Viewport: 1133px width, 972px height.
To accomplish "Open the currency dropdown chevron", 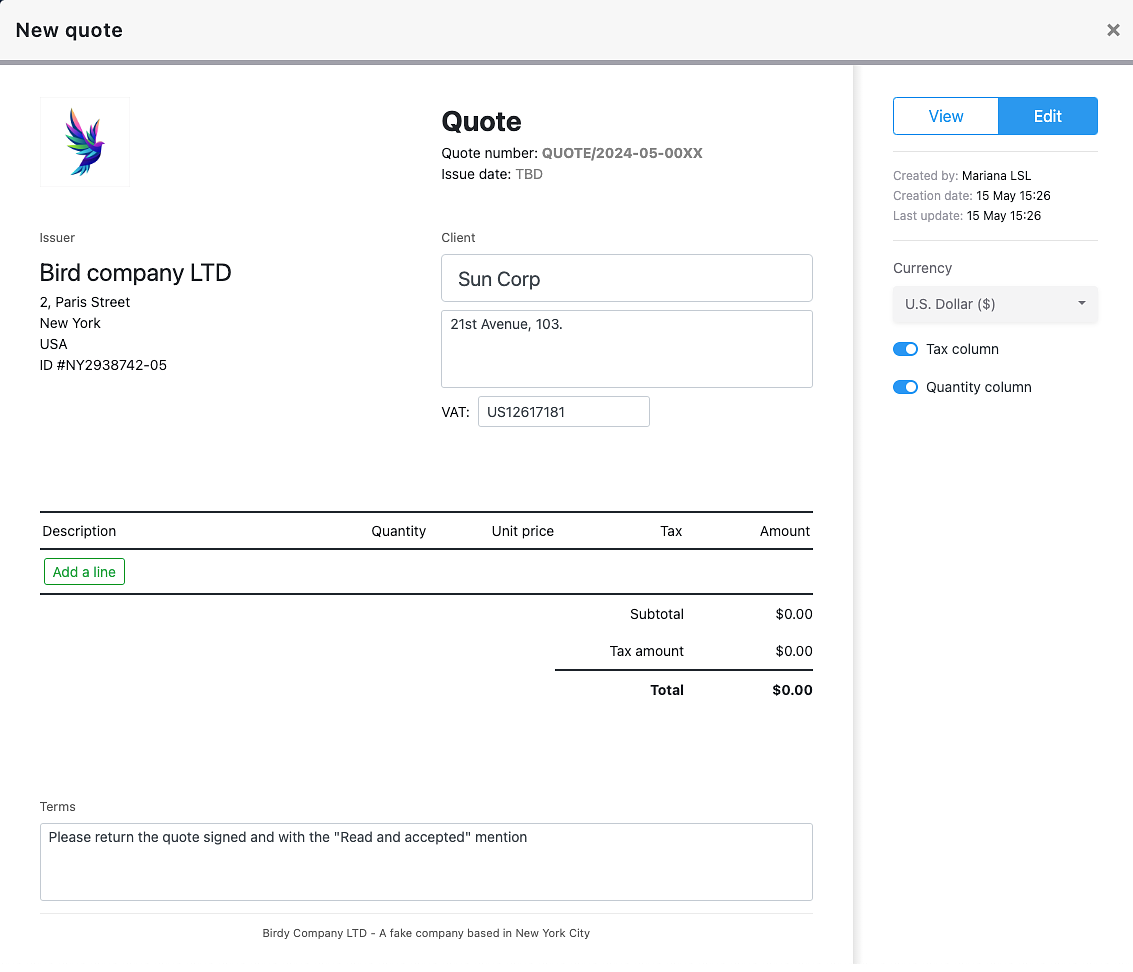I will pyautogui.click(x=1080, y=304).
